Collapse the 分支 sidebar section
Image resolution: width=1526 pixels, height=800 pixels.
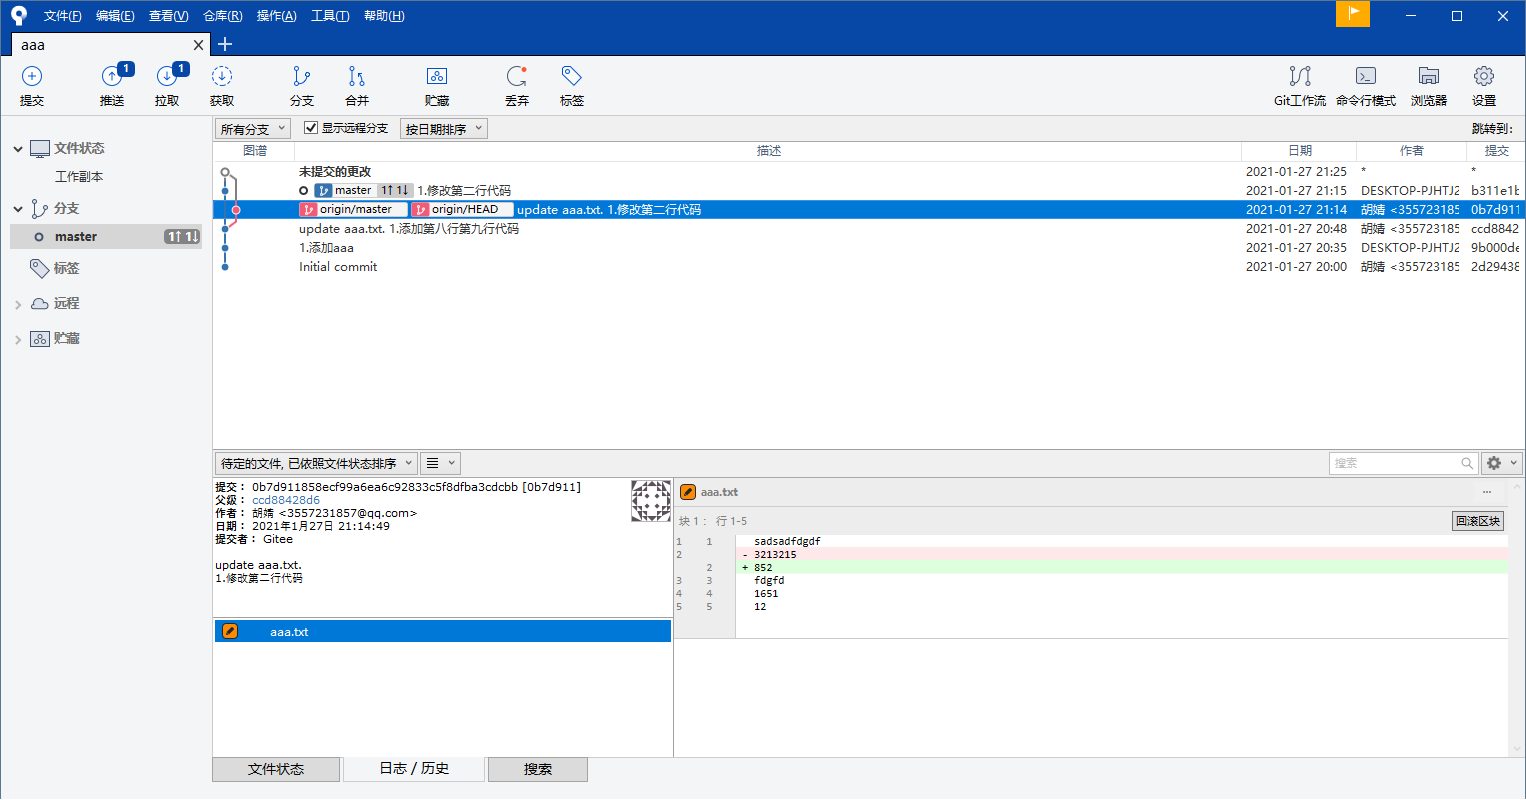click(x=18, y=209)
